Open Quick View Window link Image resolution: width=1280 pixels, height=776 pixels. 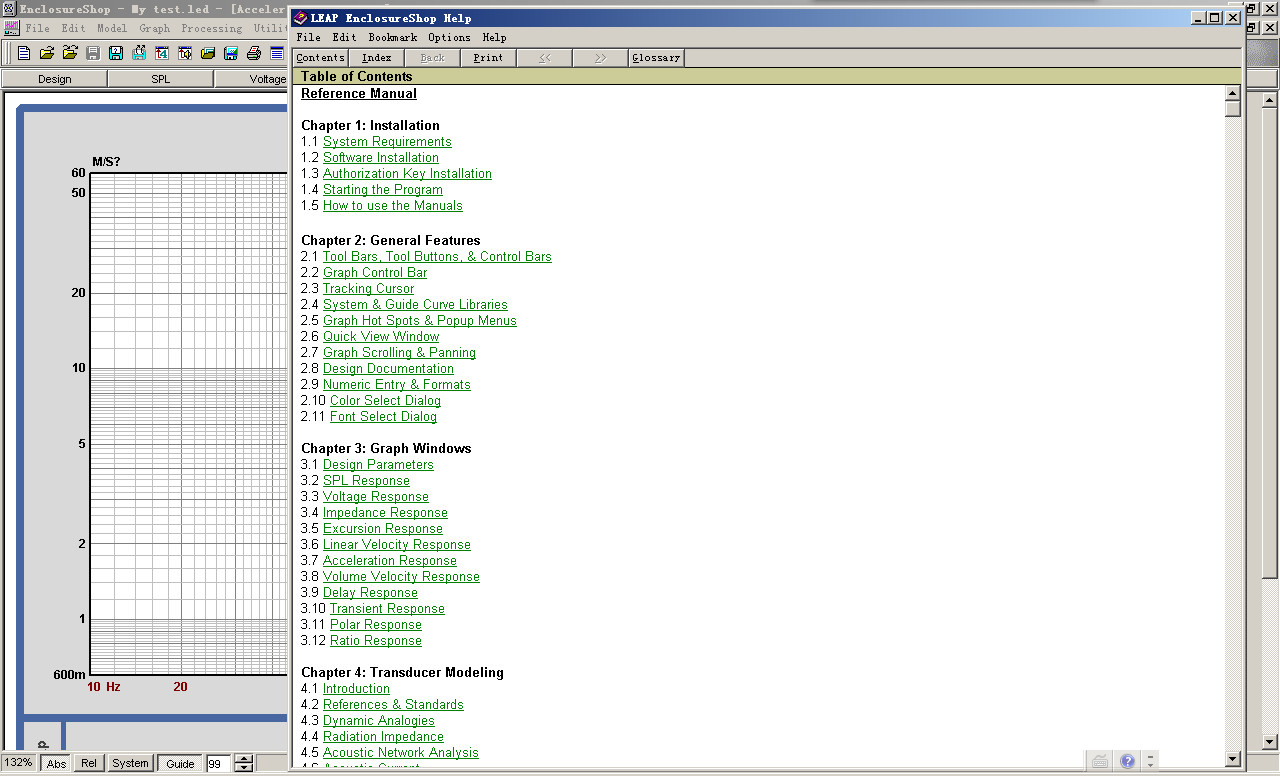381,337
